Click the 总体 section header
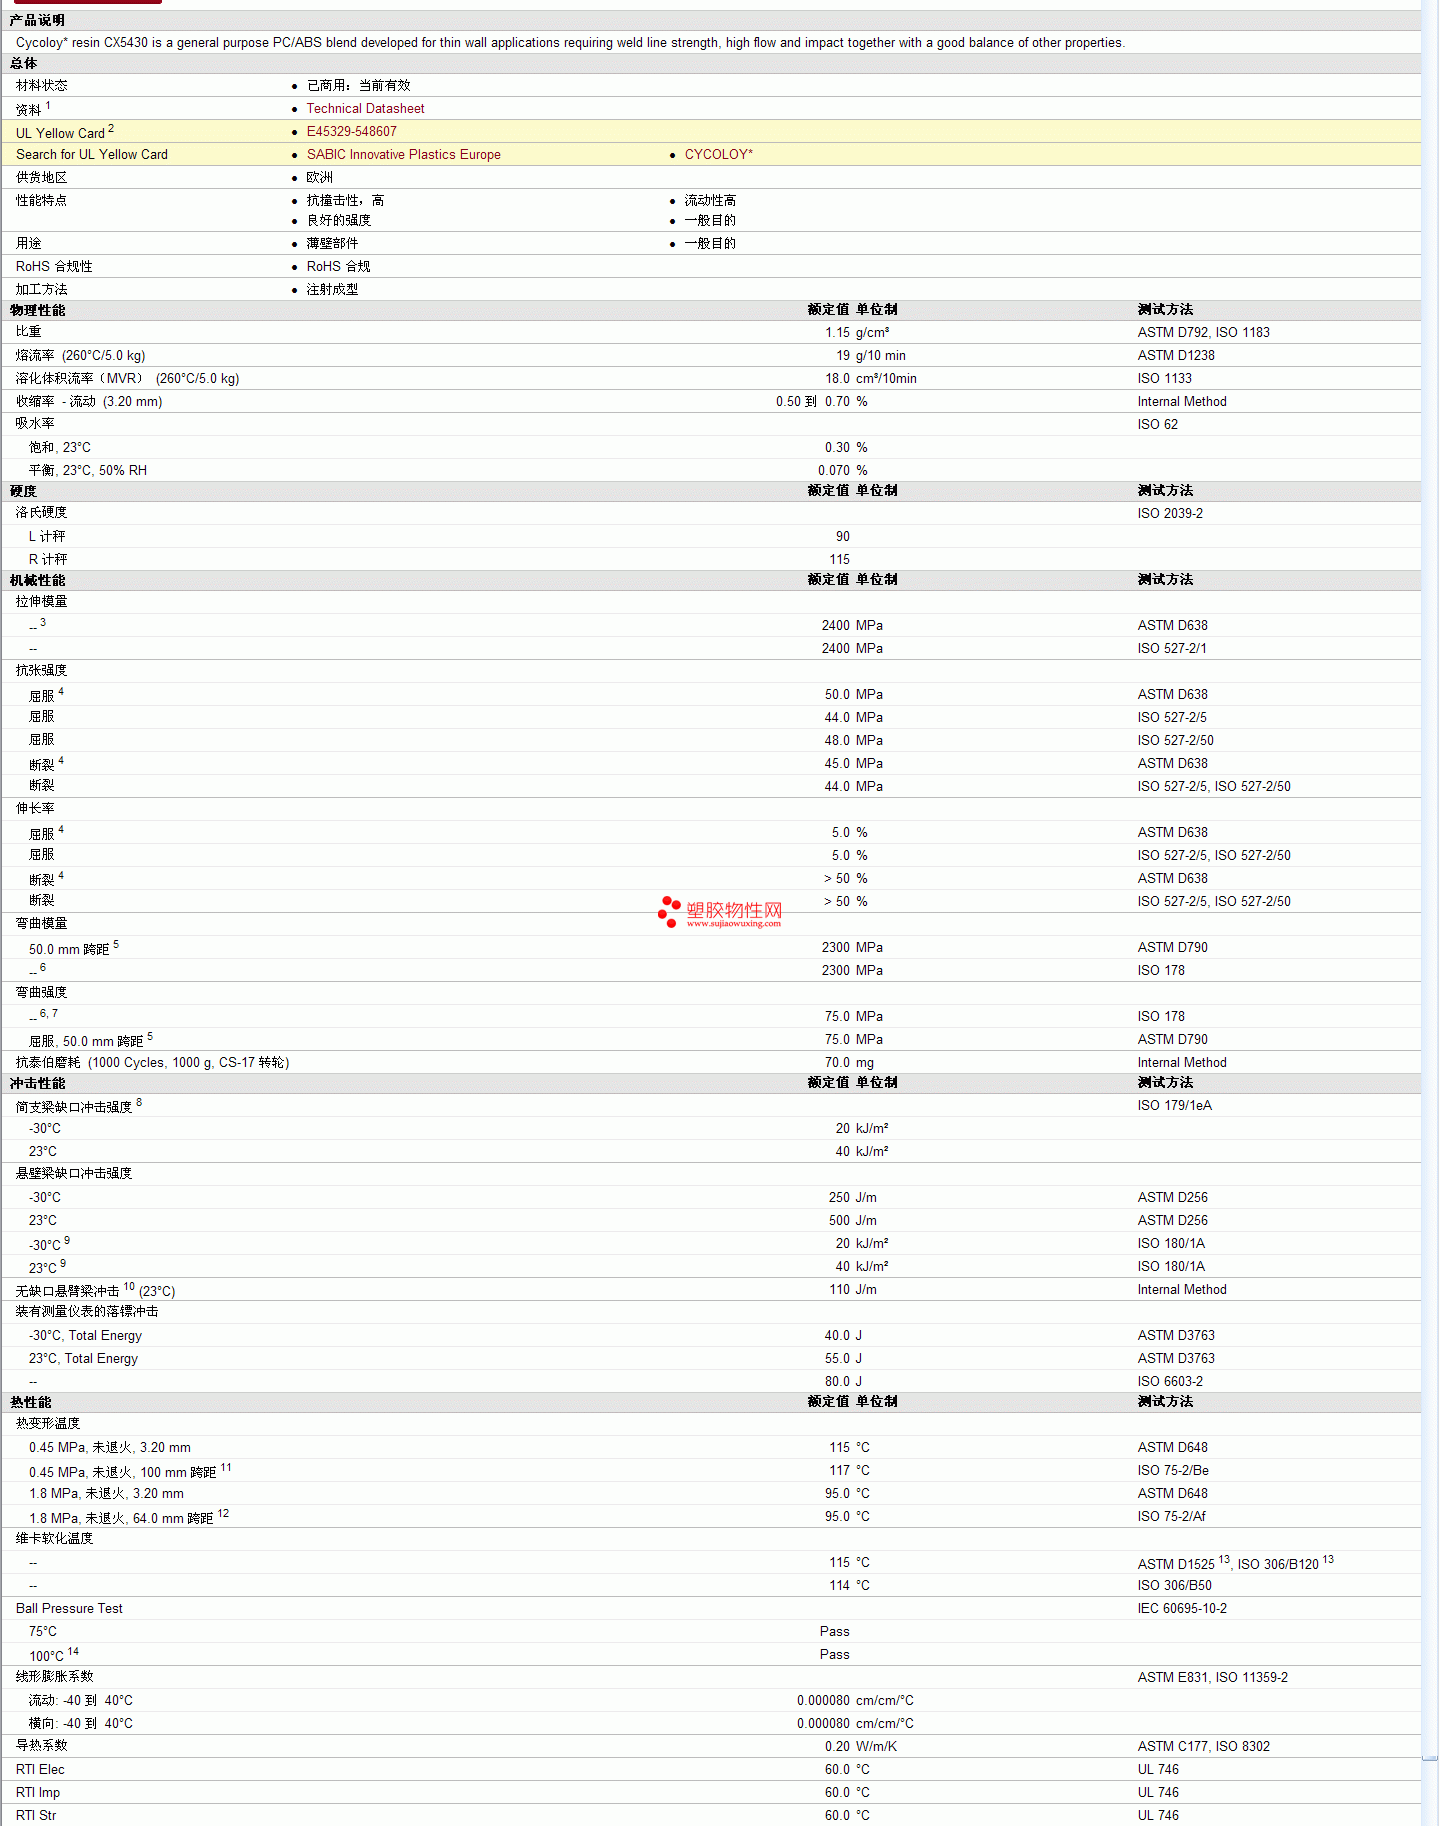Screen dimensions: 1440x1826 tap(23, 63)
